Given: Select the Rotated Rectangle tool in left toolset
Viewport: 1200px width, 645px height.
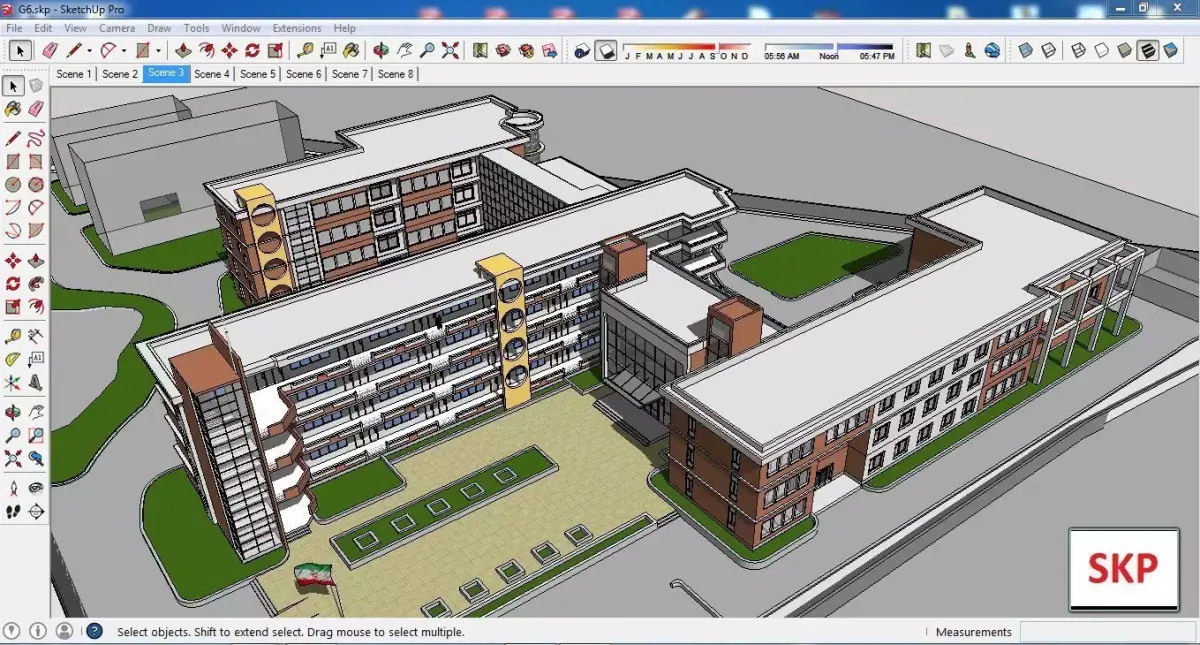Looking at the screenshot, I should 36,161.
